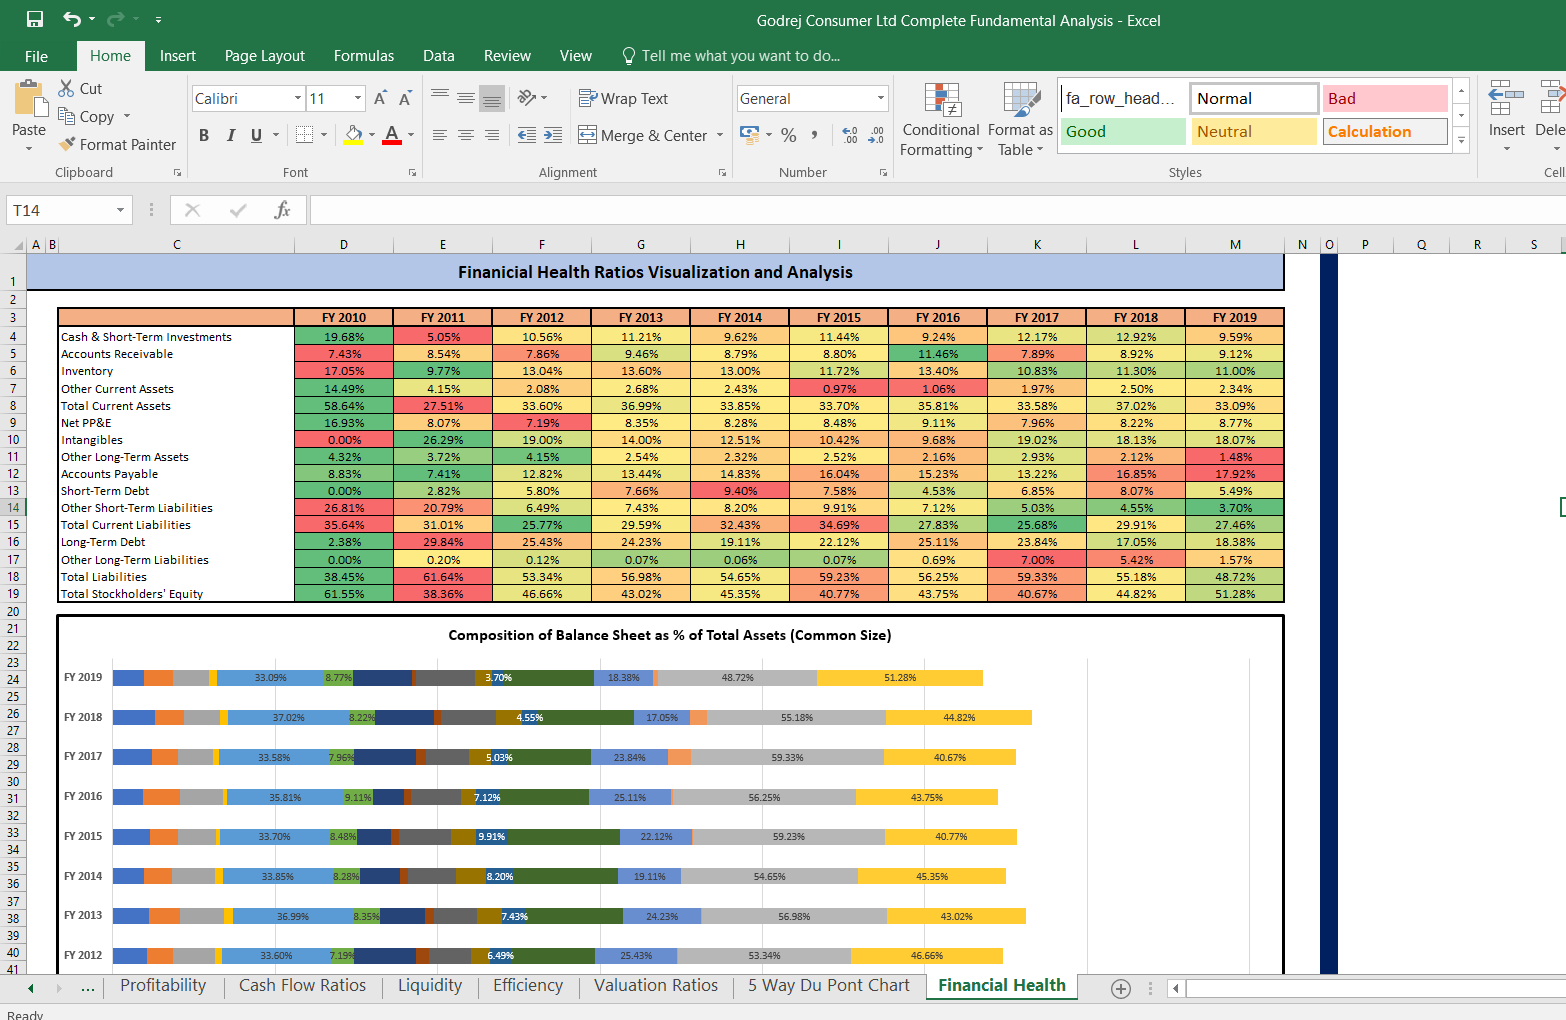The height and width of the screenshot is (1020, 1566).
Task: Click the Decrease Indent icon
Action: pos(527,135)
